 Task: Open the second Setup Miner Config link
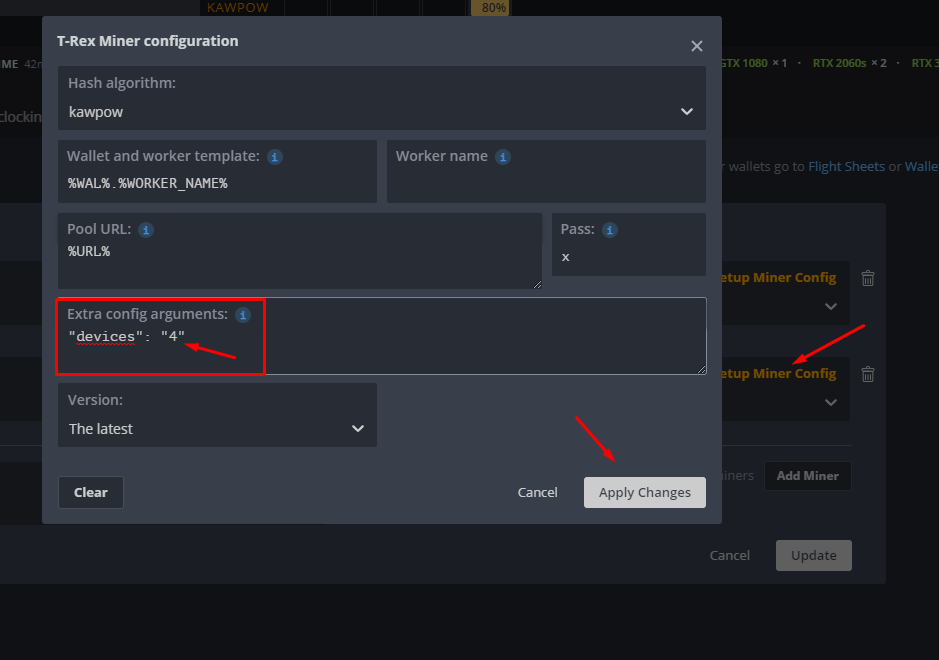click(x=779, y=374)
